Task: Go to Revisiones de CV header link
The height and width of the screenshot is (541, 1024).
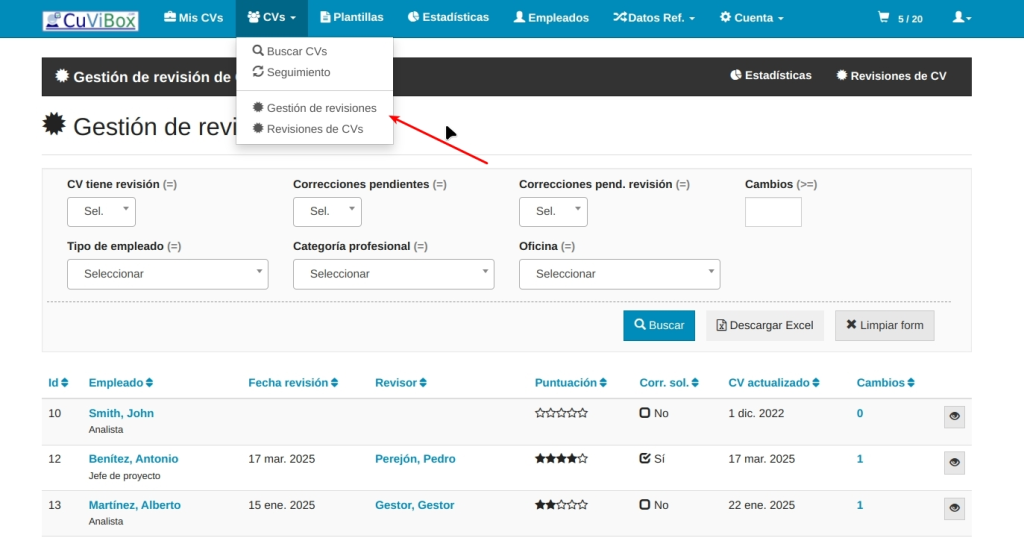Action: (x=891, y=76)
